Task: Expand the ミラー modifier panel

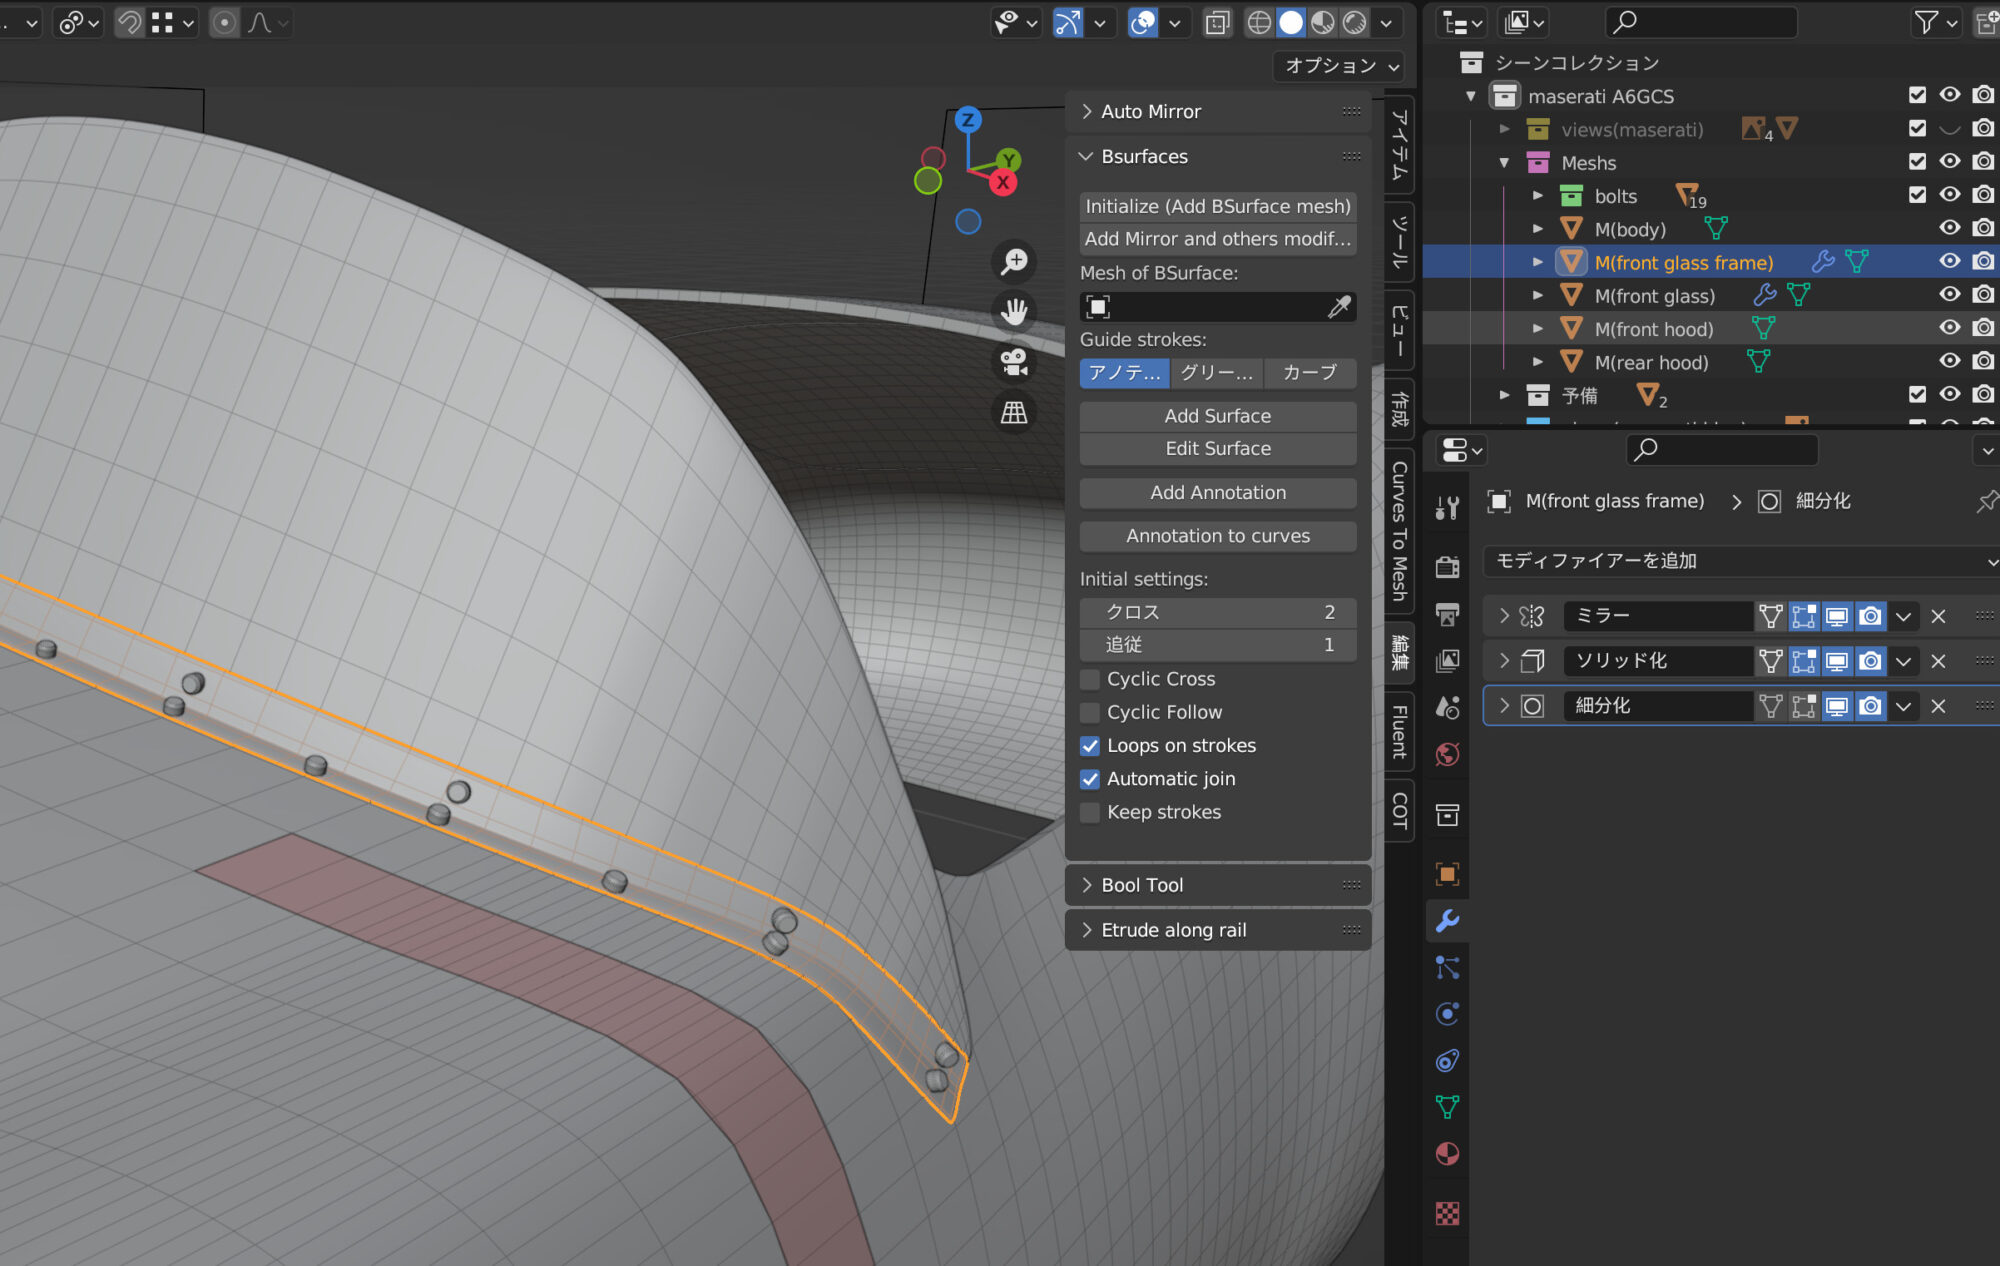Action: [x=1504, y=616]
